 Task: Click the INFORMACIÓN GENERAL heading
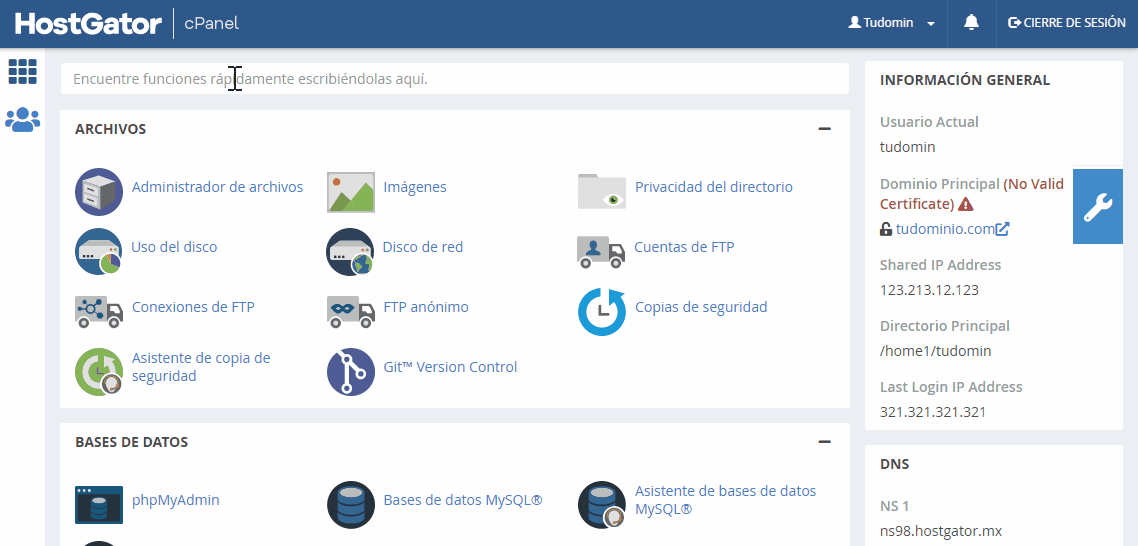pyautogui.click(x=965, y=80)
